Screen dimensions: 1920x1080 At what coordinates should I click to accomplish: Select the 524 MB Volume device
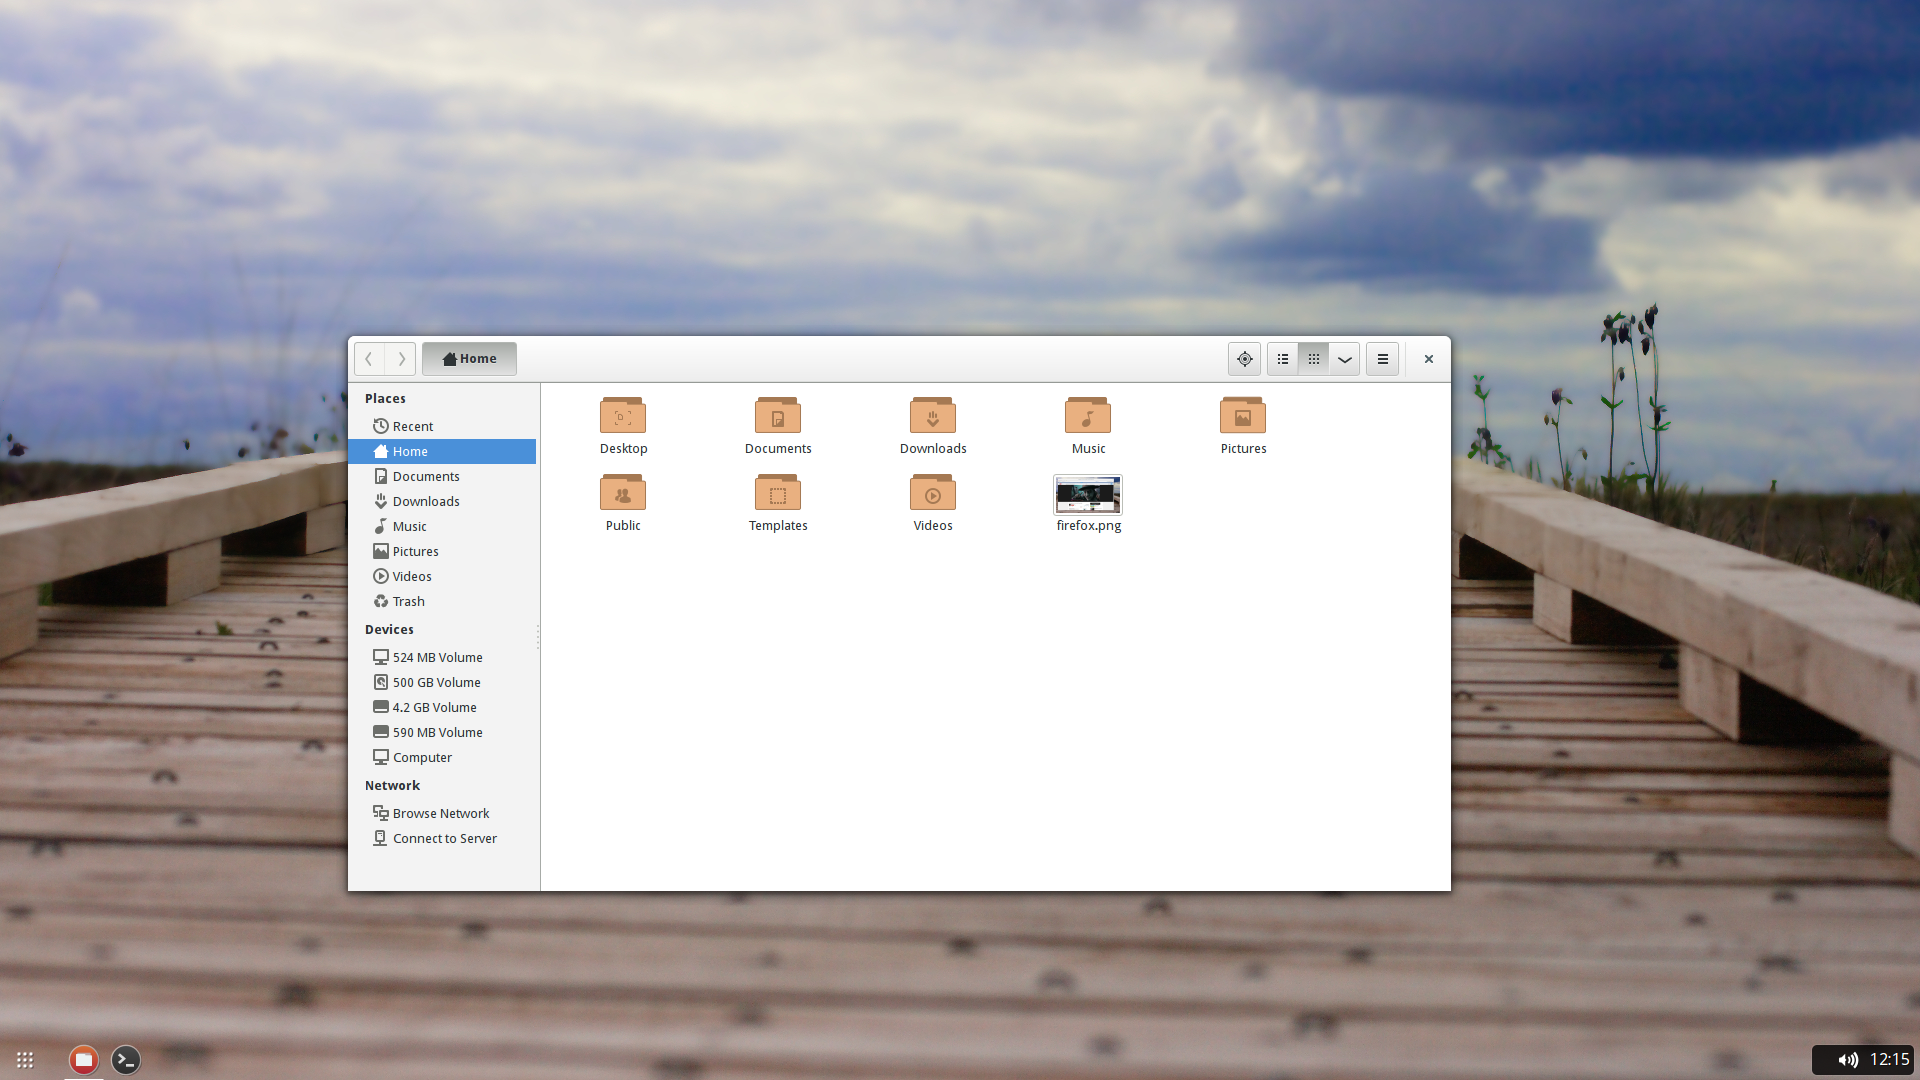pyautogui.click(x=442, y=657)
